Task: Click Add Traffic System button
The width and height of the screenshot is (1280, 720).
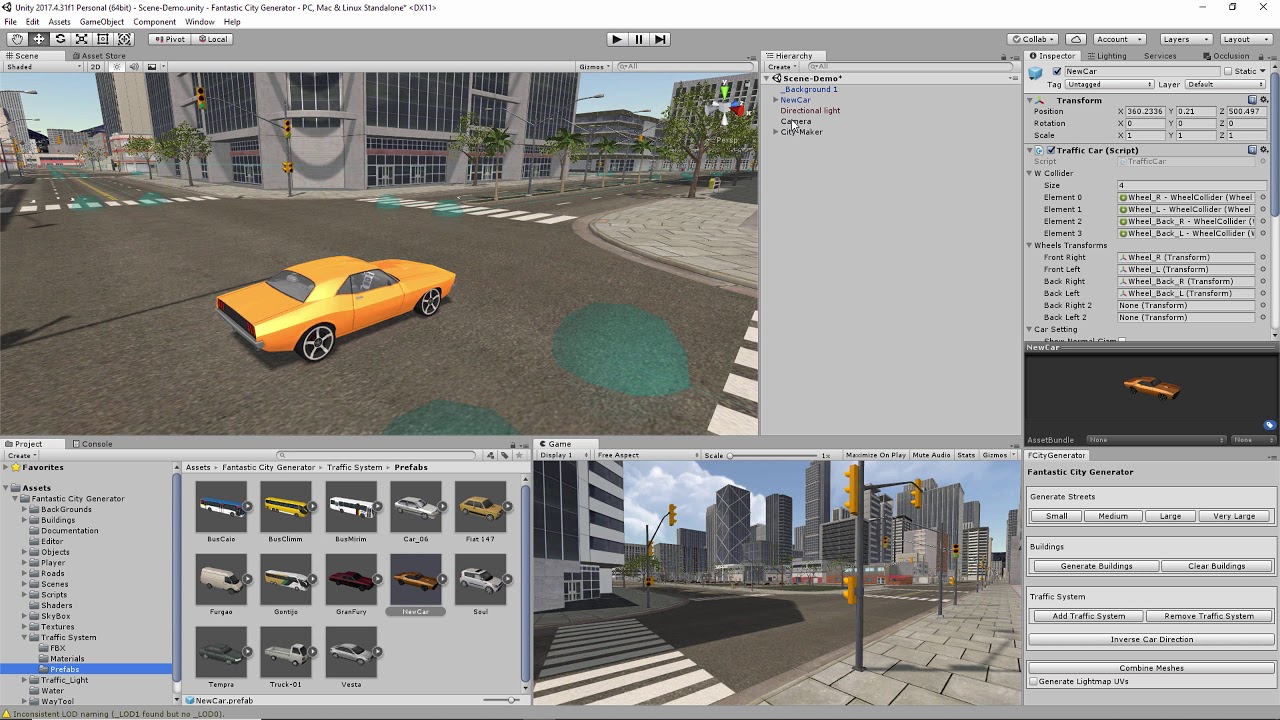Action: point(1088,616)
